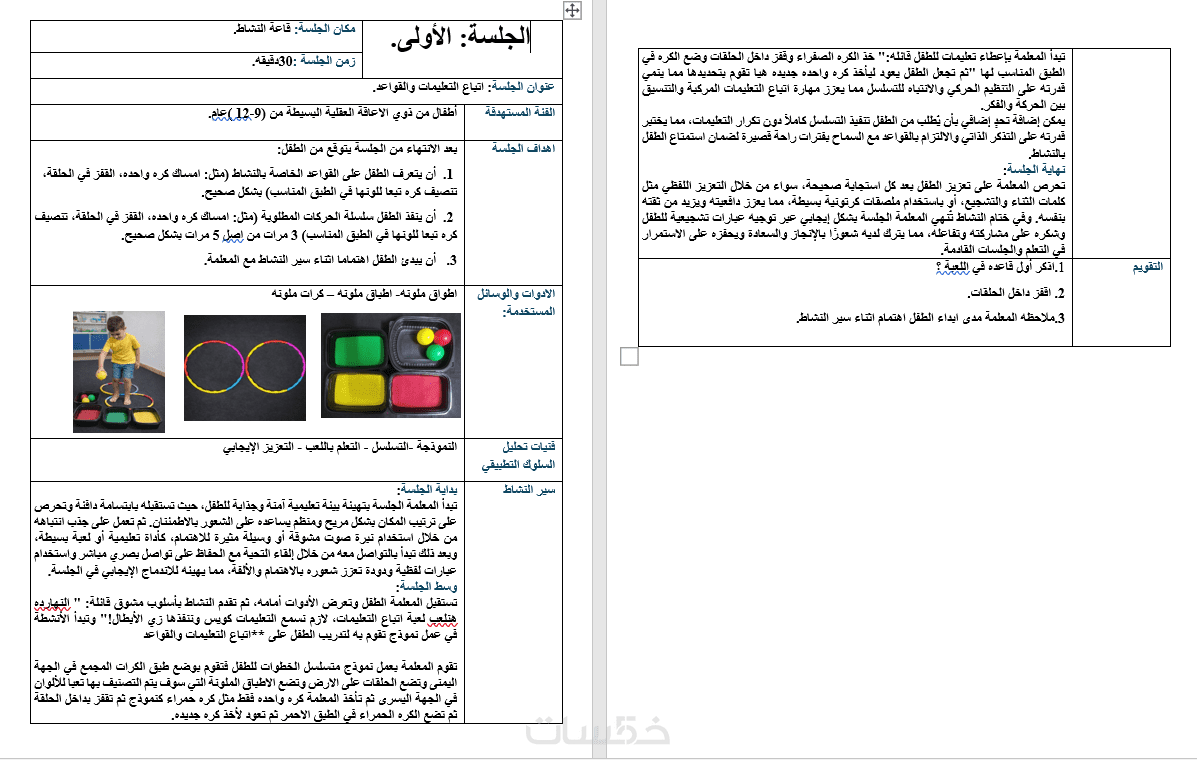The width and height of the screenshot is (1197, 760).
Task: Click objective 2 starting "أن ينفذ الطفل سلسلة الحركات"
Action: [x=246, y=226]
